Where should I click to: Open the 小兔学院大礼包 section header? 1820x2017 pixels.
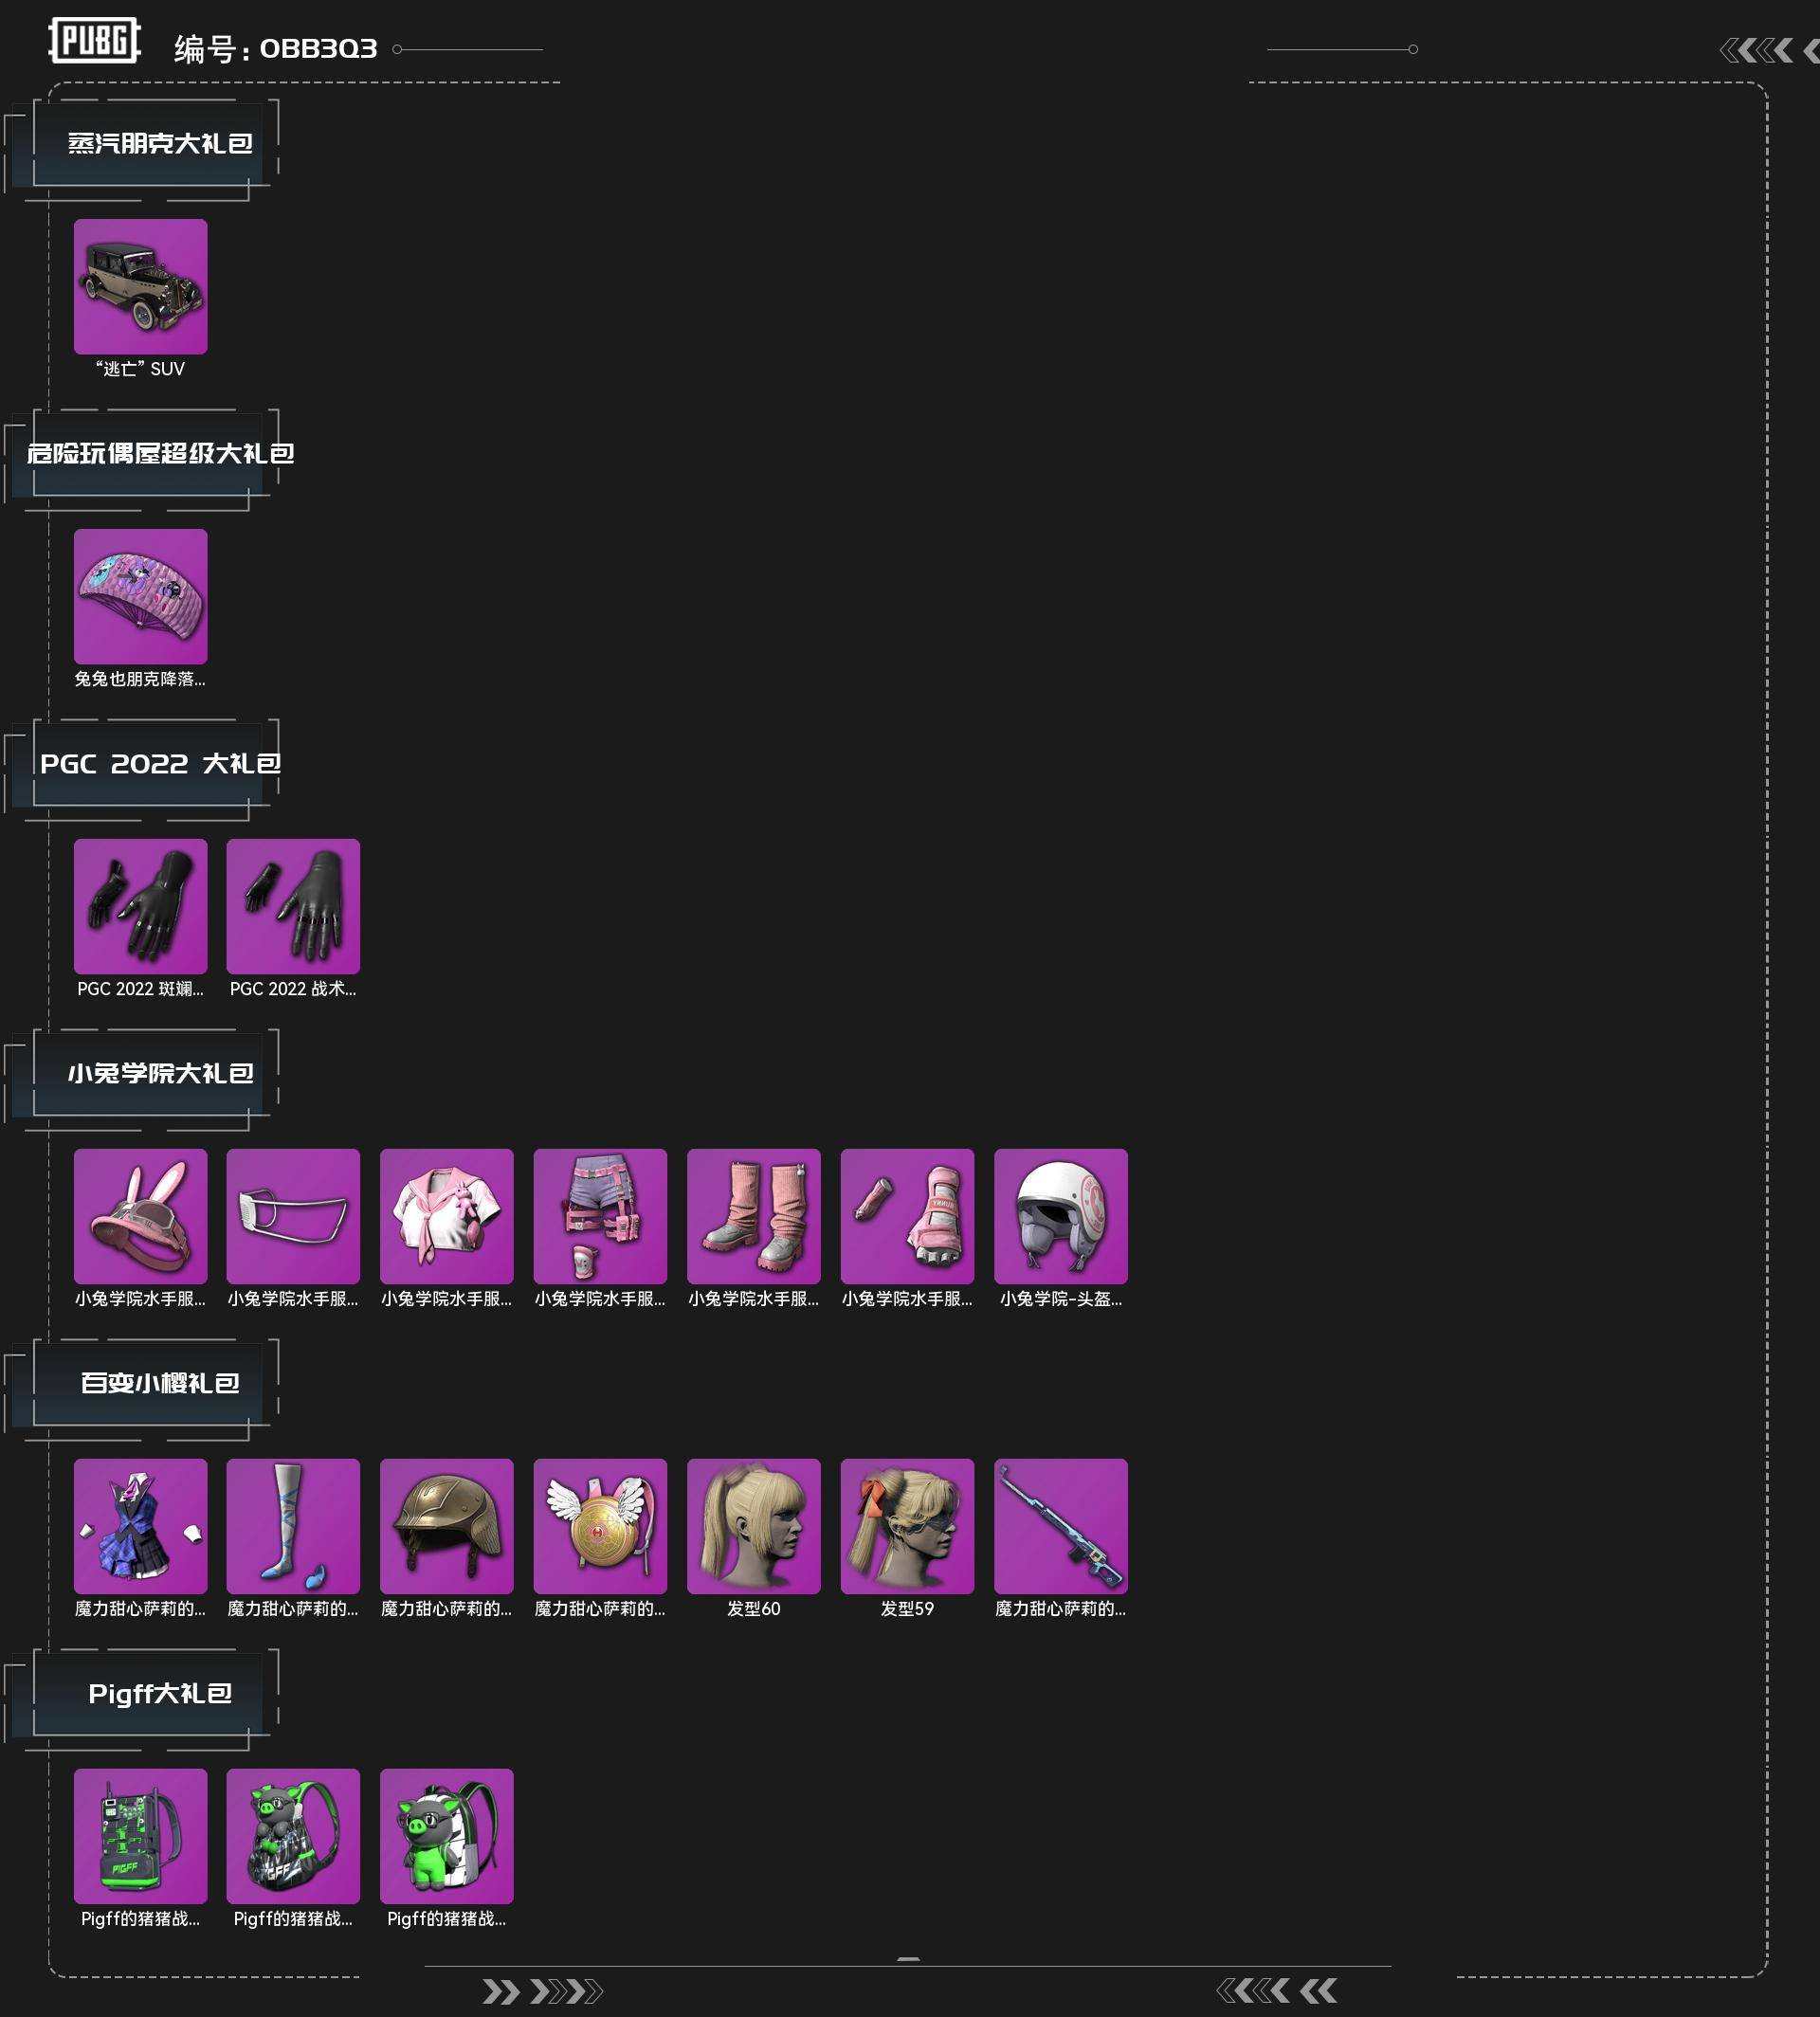coord(160,1074)
